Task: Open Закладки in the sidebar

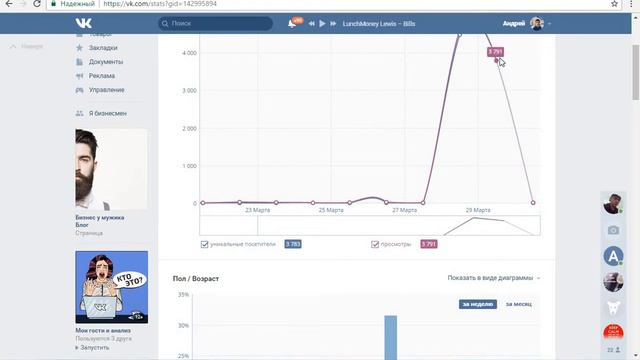Action: tap(103, 48)
